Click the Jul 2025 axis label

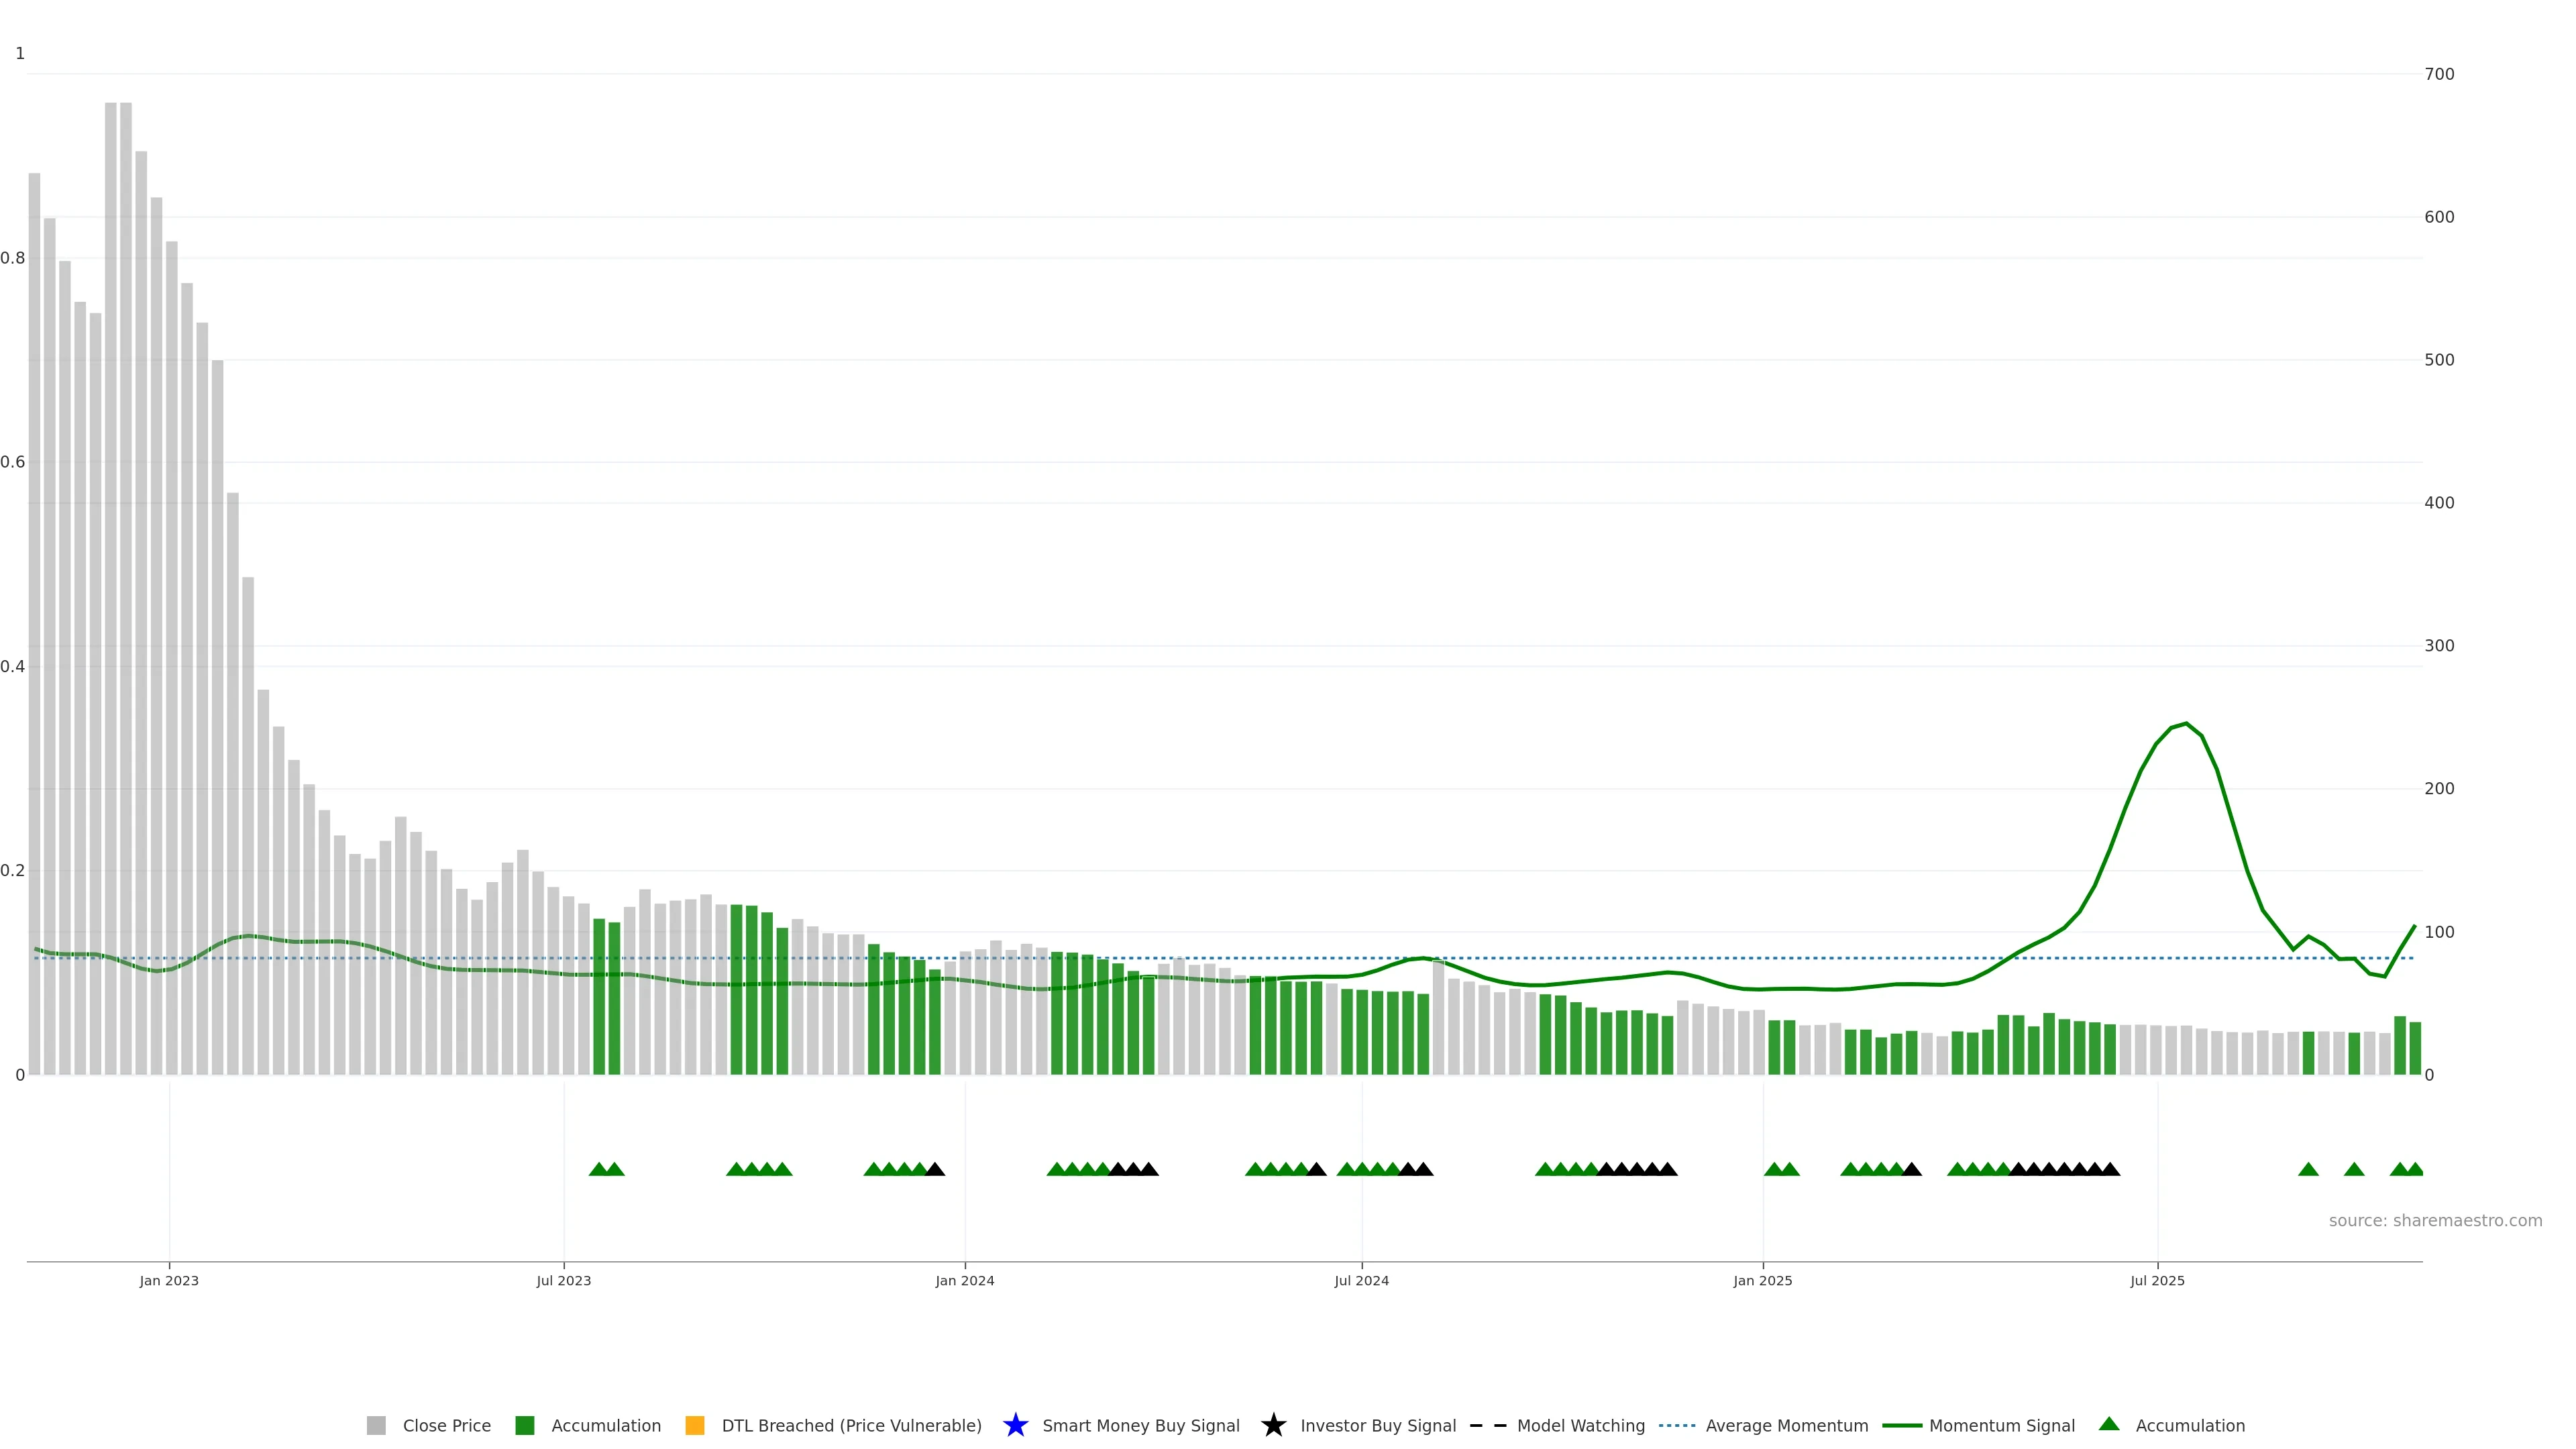click(2157, 1281)
